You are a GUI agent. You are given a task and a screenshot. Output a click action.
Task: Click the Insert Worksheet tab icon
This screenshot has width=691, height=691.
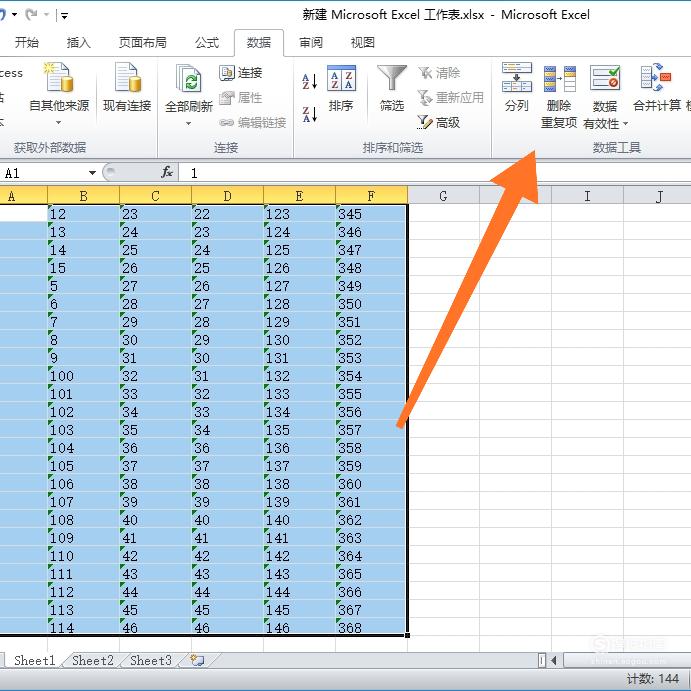(x=197, y=660)
